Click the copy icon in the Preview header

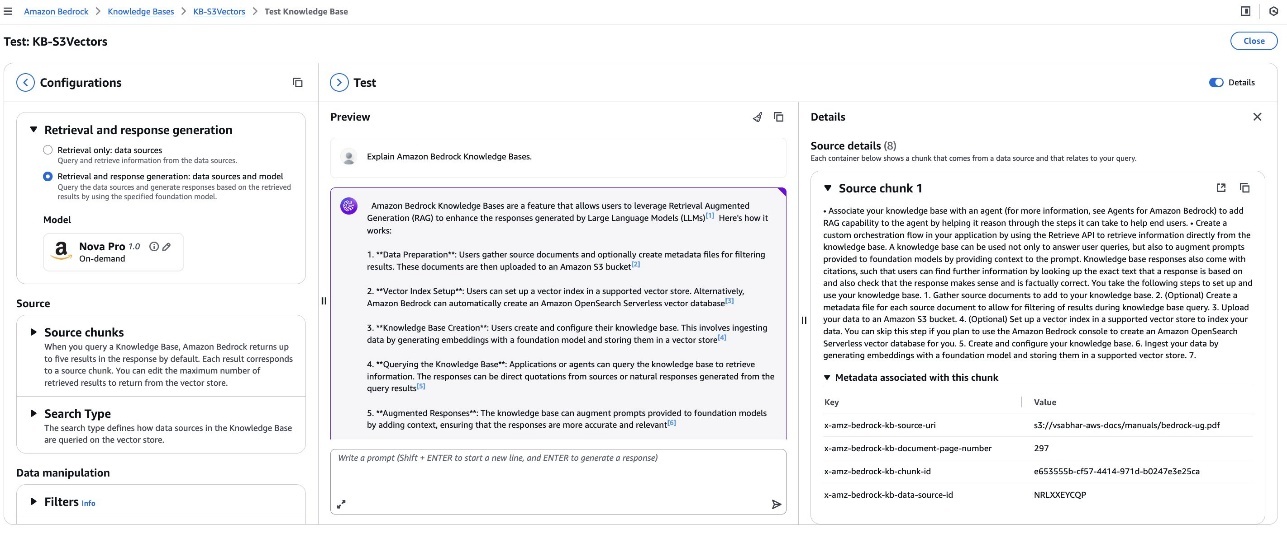pyautogui.click(x=779, y=117)
